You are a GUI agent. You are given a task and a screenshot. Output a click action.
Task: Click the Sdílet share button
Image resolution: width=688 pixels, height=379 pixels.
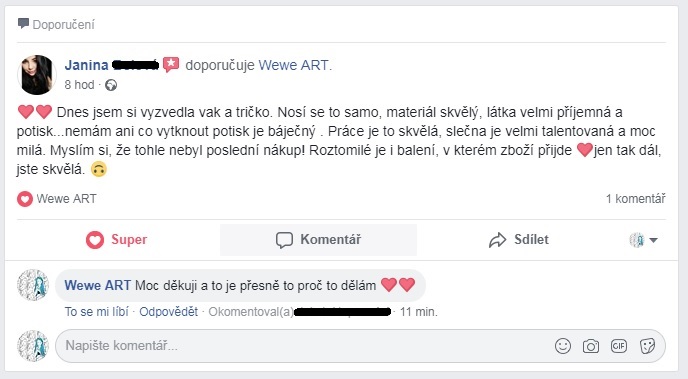tap(519, 240)
